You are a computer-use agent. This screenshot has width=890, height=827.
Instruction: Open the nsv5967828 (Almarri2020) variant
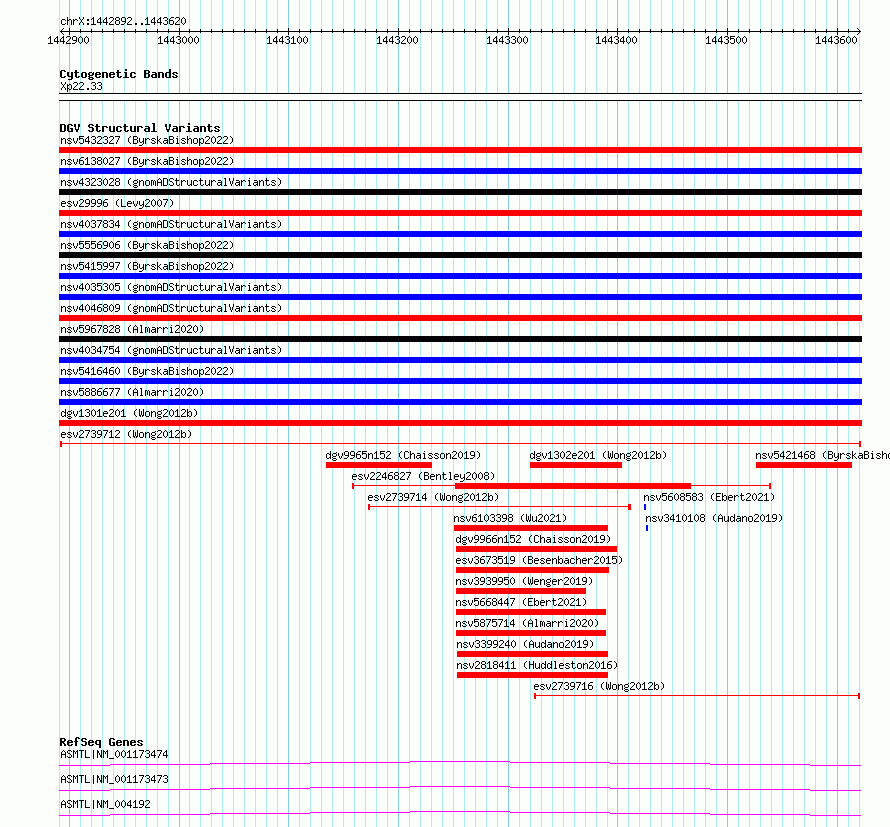pos(132,329)
